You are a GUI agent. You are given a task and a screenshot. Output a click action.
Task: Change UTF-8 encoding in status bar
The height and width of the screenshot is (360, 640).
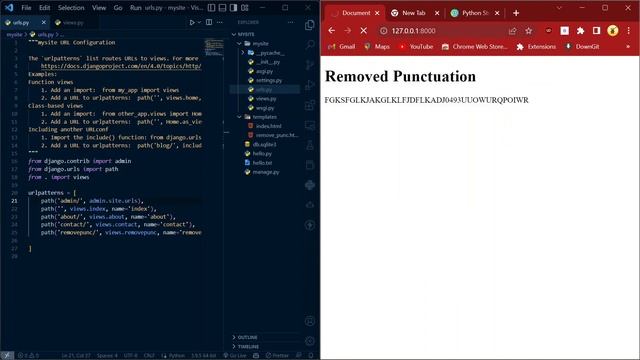click(x=131, y=356)
